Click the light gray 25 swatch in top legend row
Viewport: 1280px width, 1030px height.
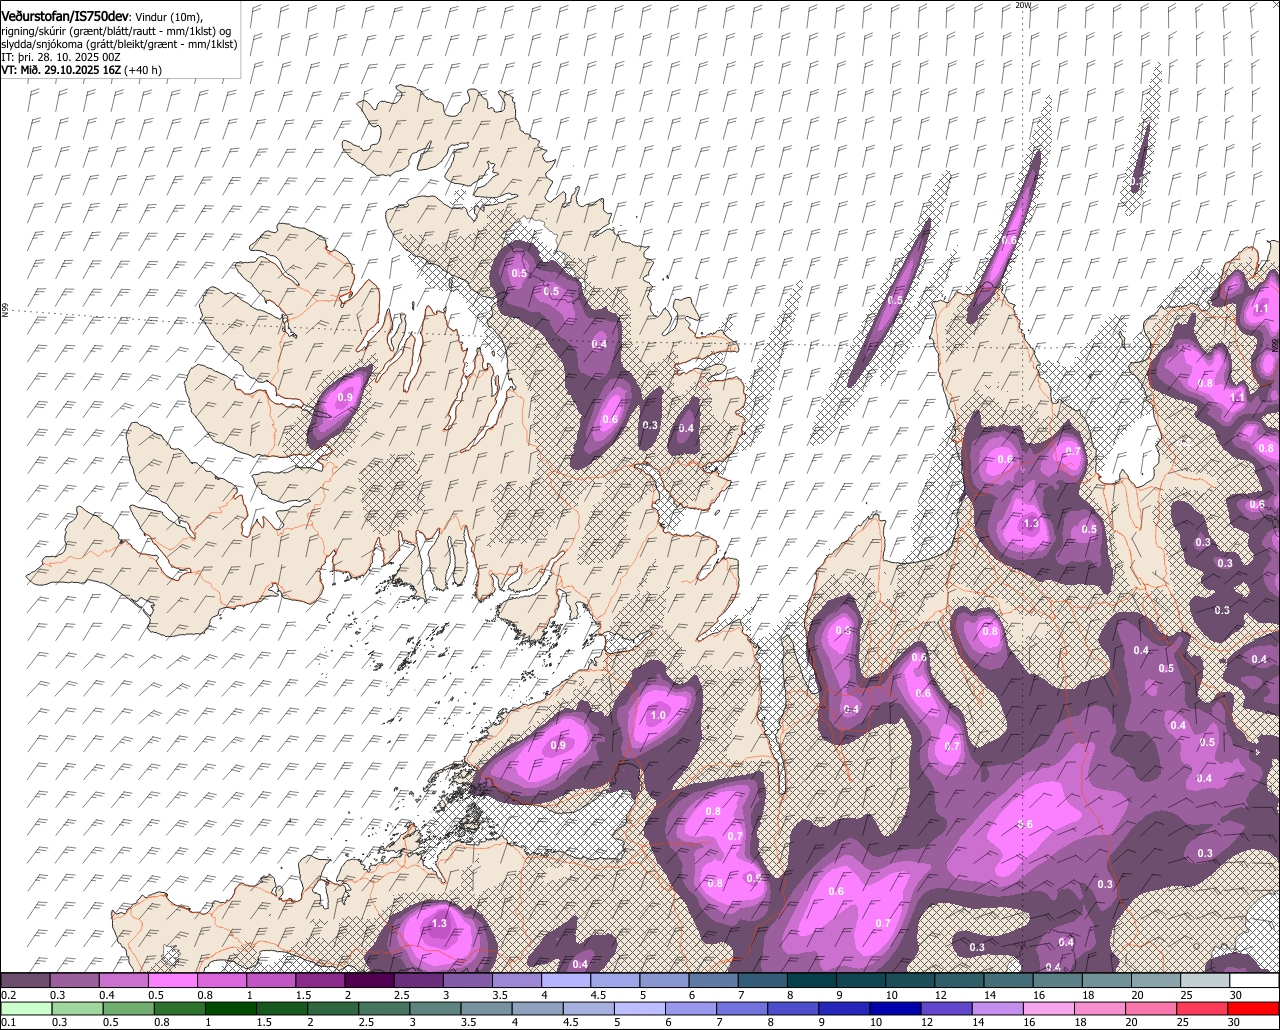1206,981
